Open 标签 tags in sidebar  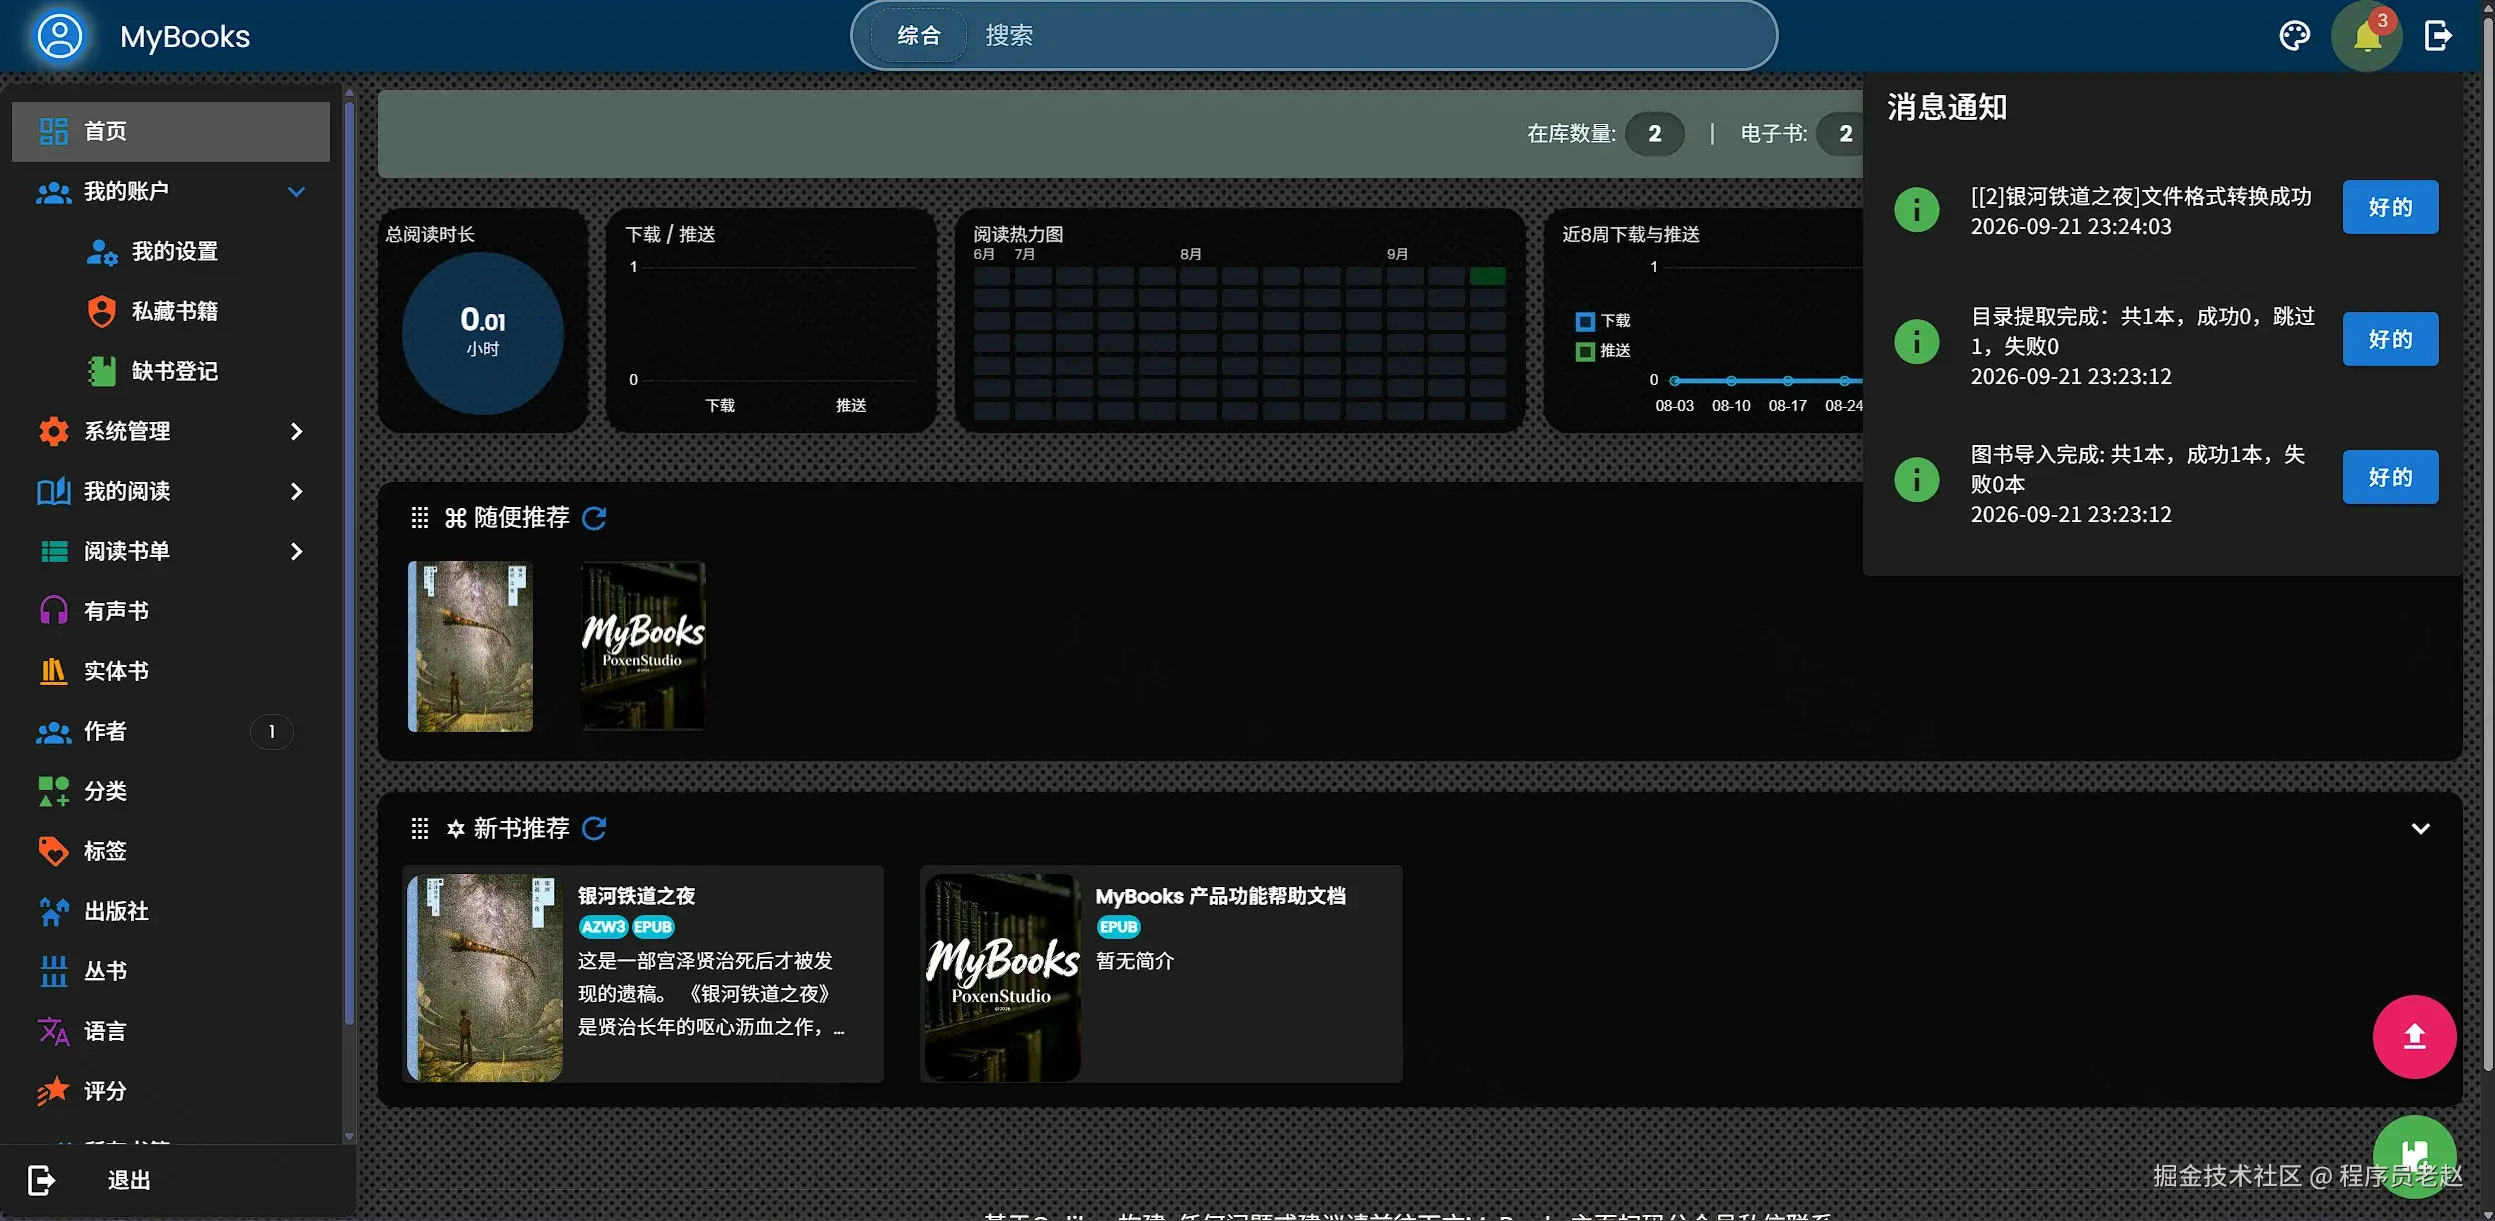click(x=170, y=851)
